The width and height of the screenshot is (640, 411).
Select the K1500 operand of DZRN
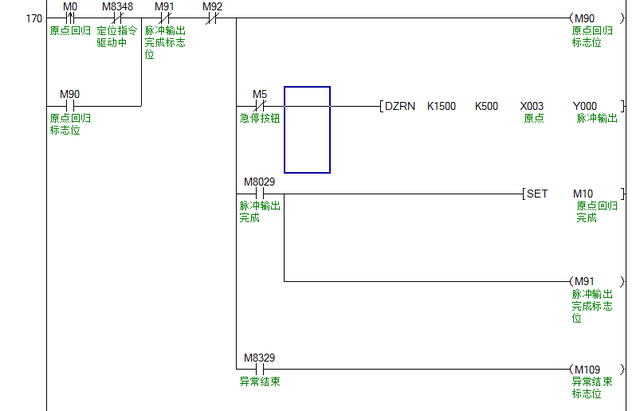[441, 106]
